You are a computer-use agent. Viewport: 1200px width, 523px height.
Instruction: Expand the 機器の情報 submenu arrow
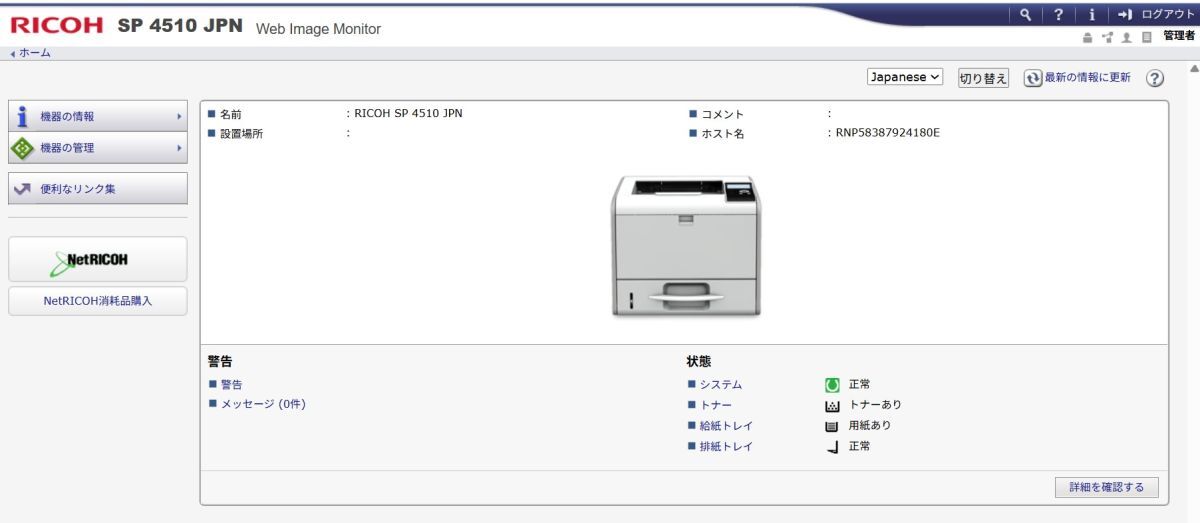[179, 116]
